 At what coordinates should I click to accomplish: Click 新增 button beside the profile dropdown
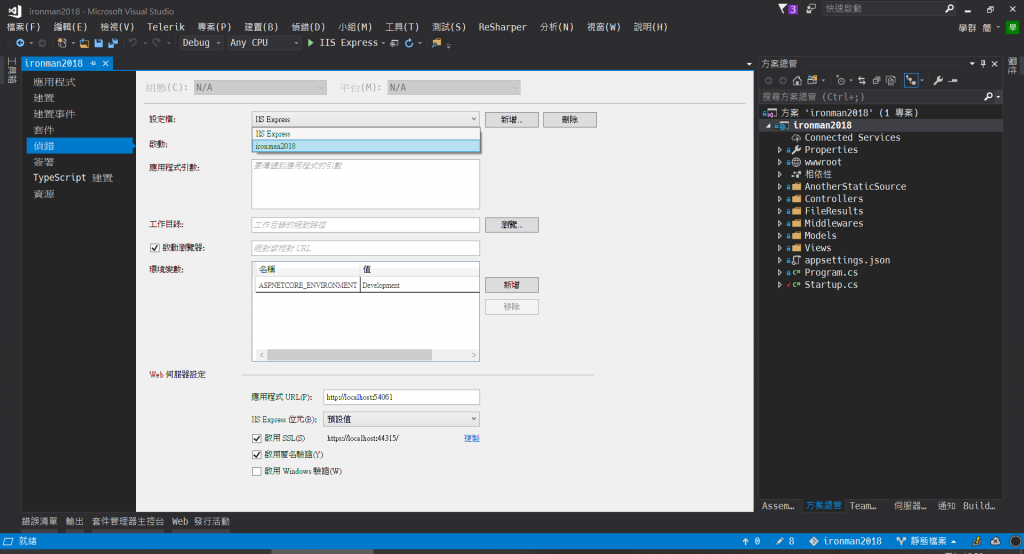(x=512, y=120)
